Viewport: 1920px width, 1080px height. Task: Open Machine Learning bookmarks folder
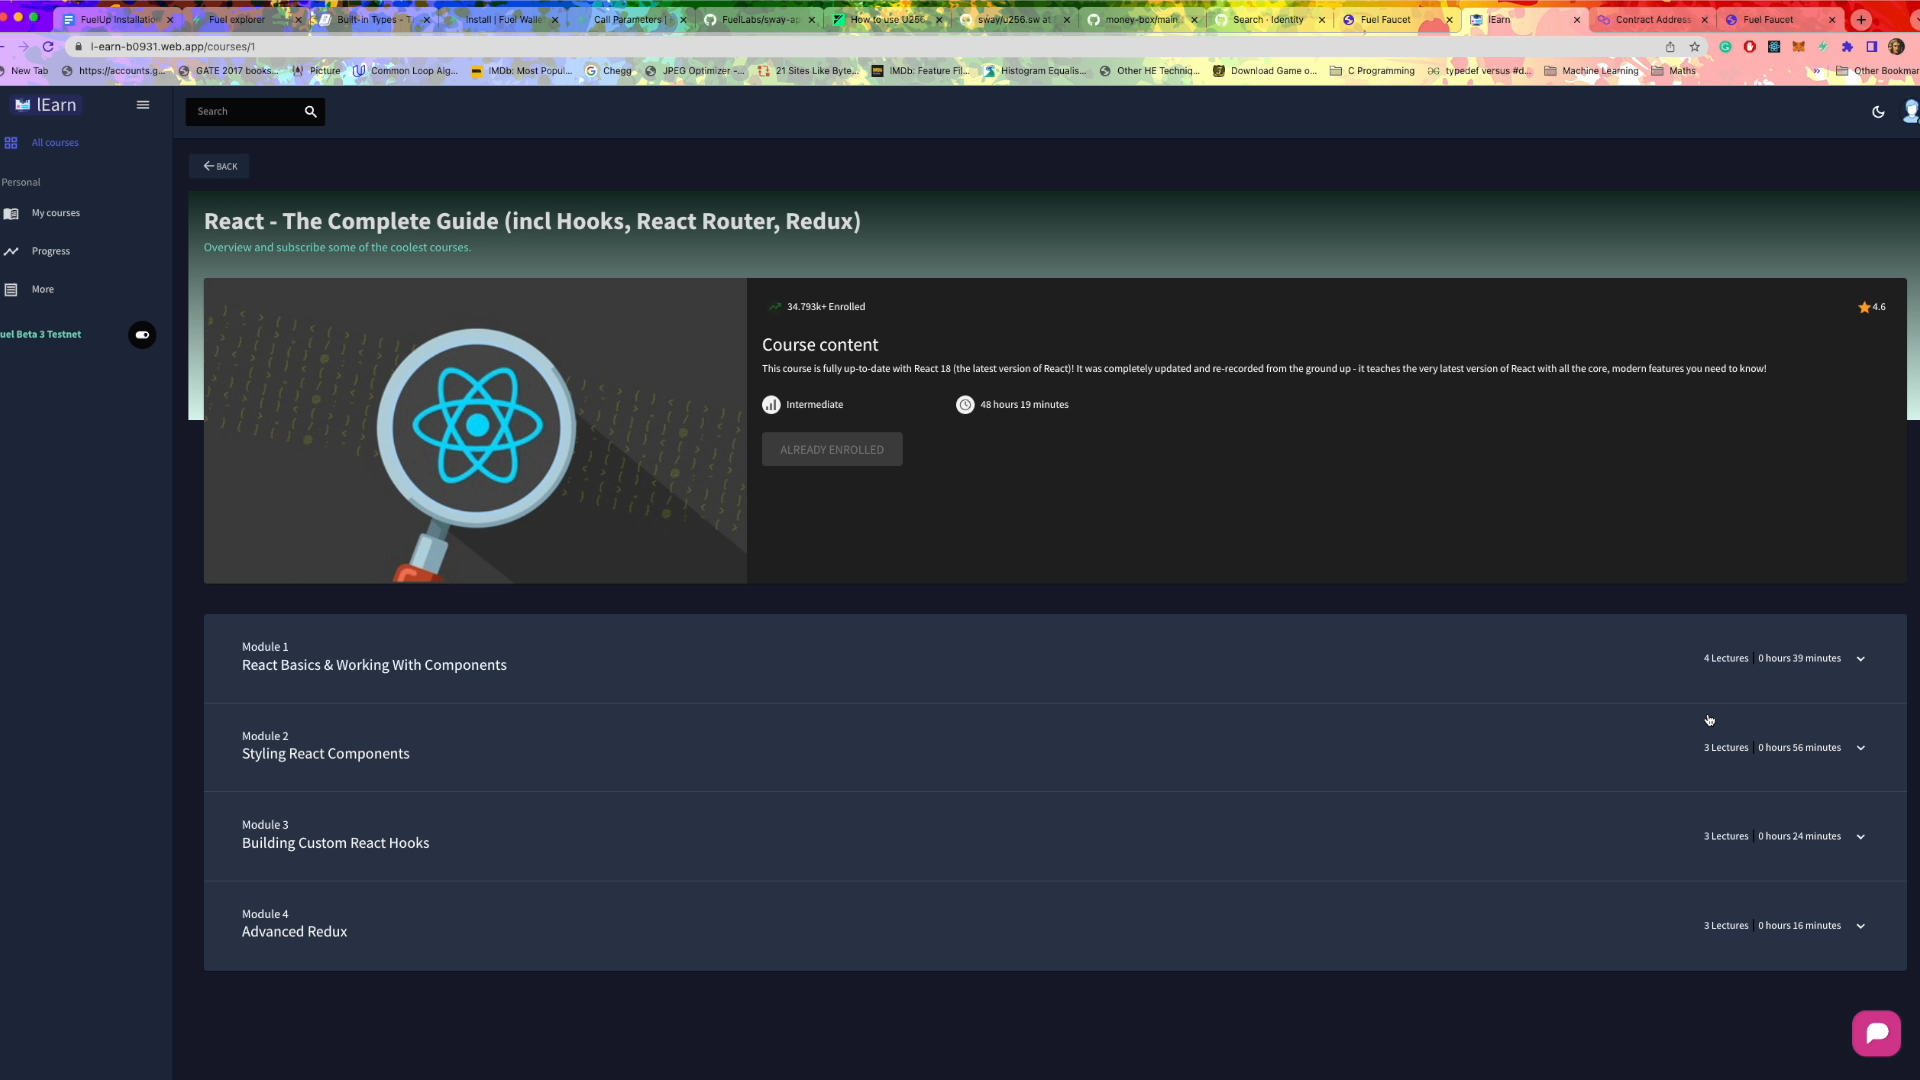coord(1591,71)
